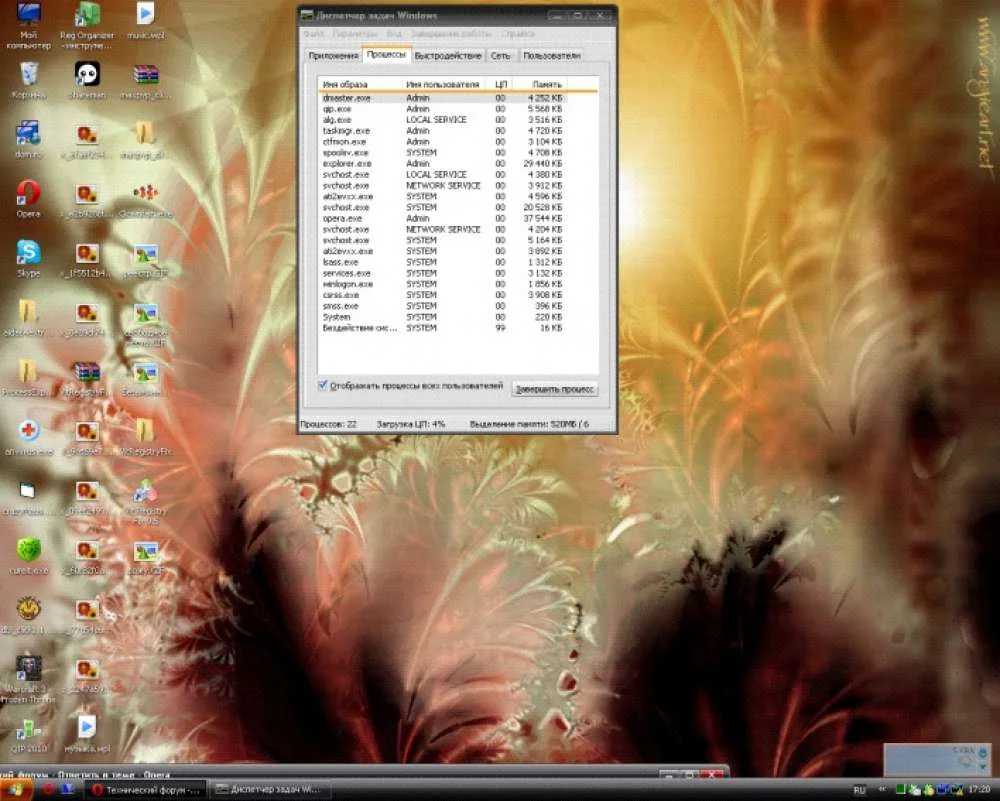Click the 'Завершить процесс' button
1000x801 pixels.
tap(554, 389)
